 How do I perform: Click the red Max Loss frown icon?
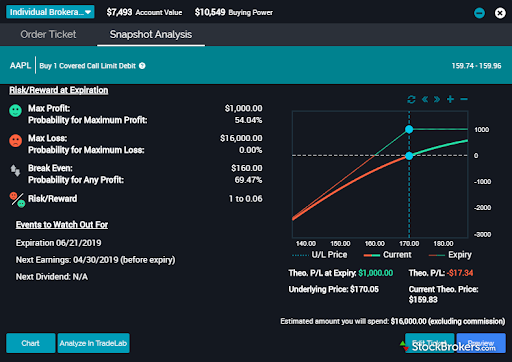(15, 140)
